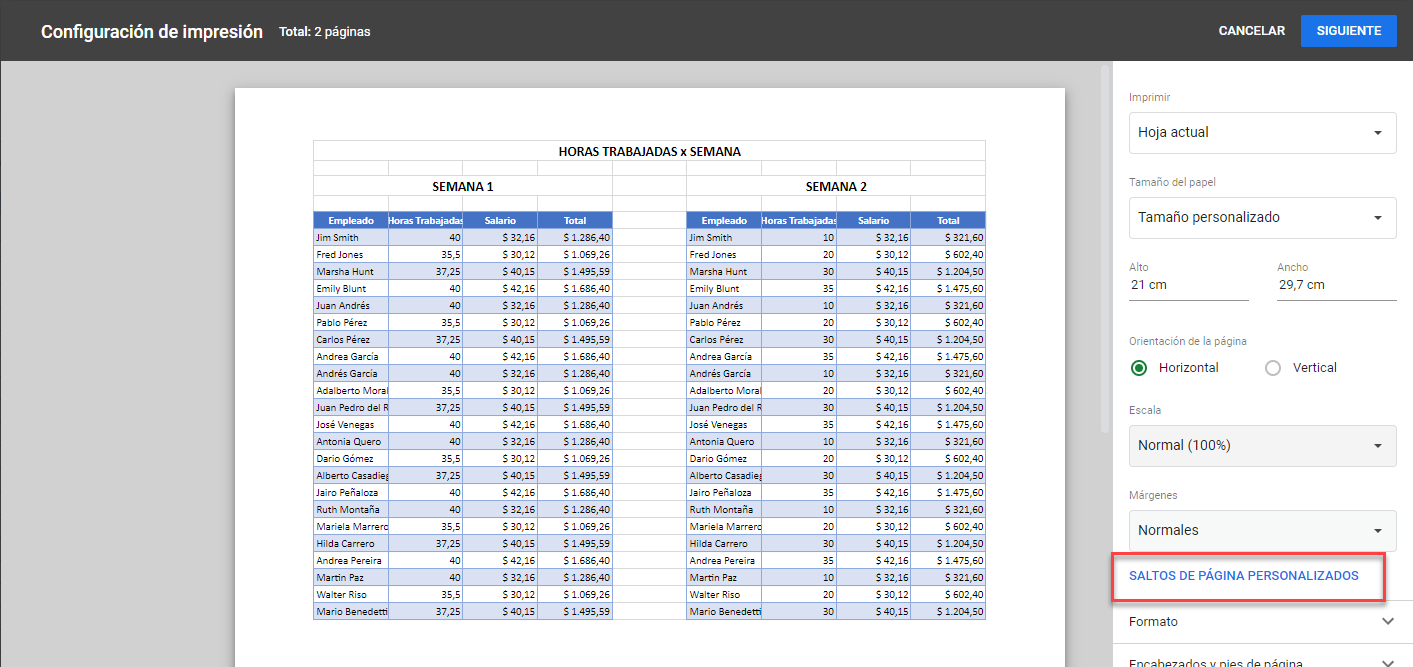The image size is (1413, 667).
Task: Click Martin Paz cell in SEMANA 2 table
Action: 724,577
